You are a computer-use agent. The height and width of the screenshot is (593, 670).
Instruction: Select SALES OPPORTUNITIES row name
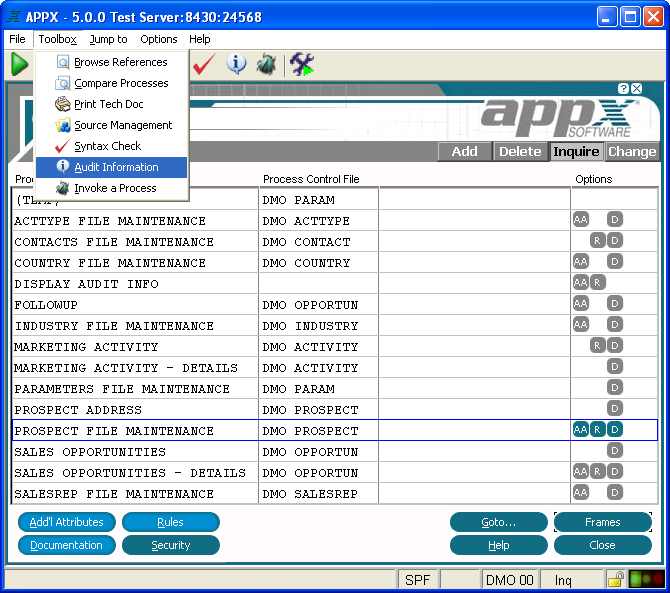coord(90,452)
